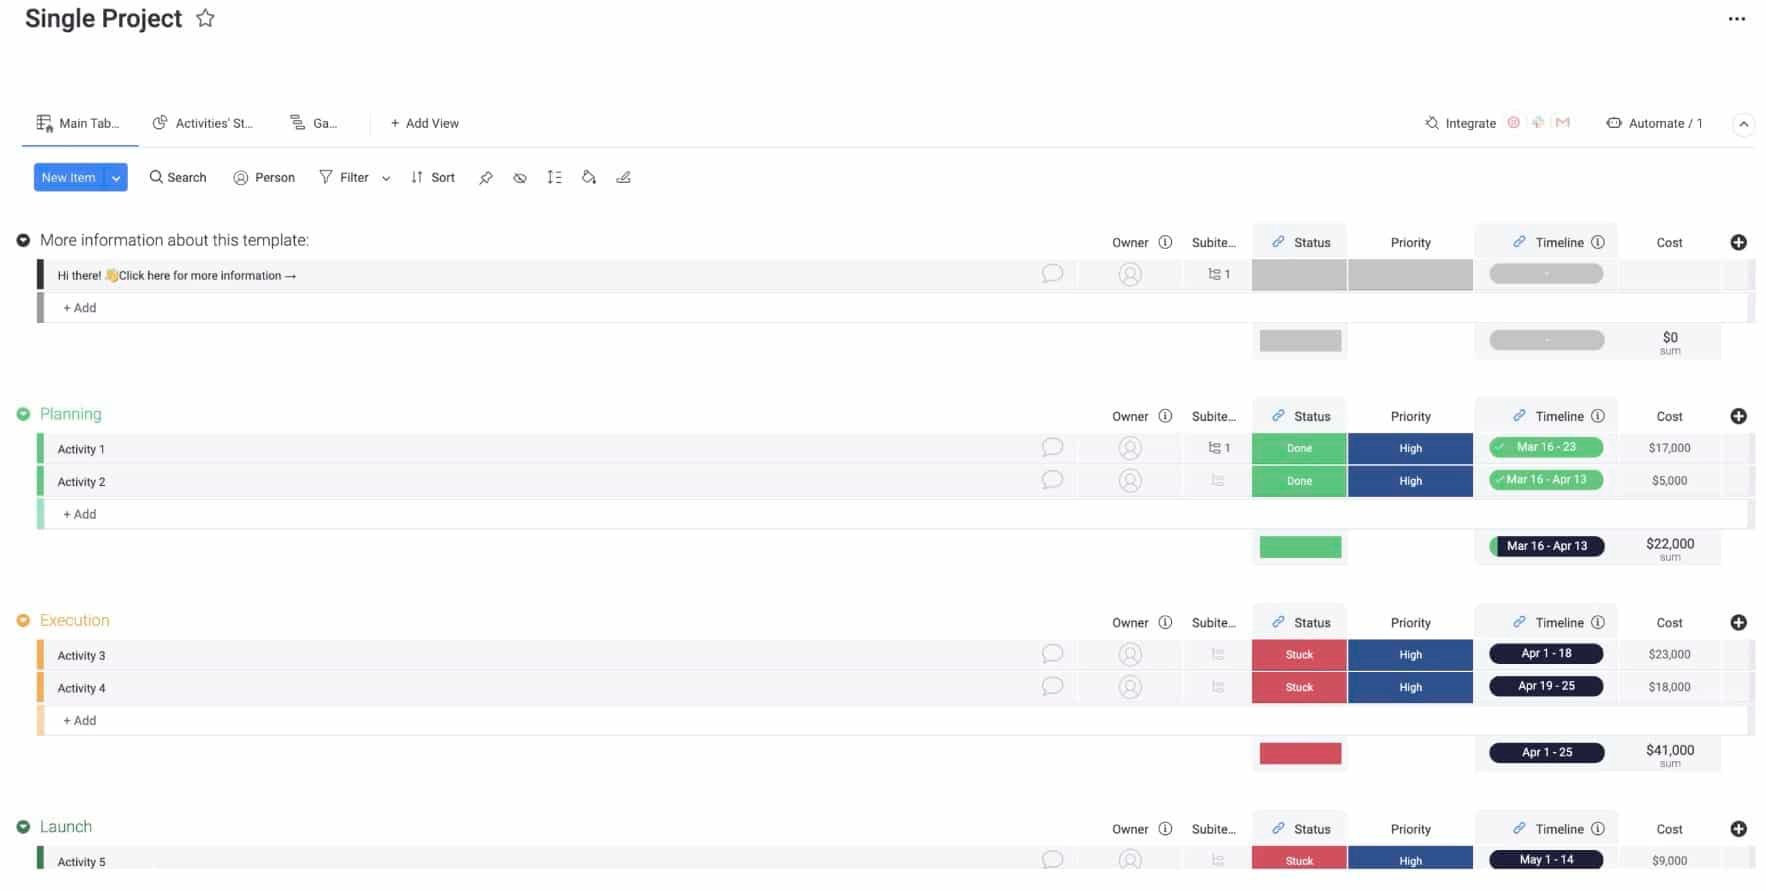Viewport: 1766px width, 891px height.
Task: Click Status column header in Planning group
Action: 1299,416
